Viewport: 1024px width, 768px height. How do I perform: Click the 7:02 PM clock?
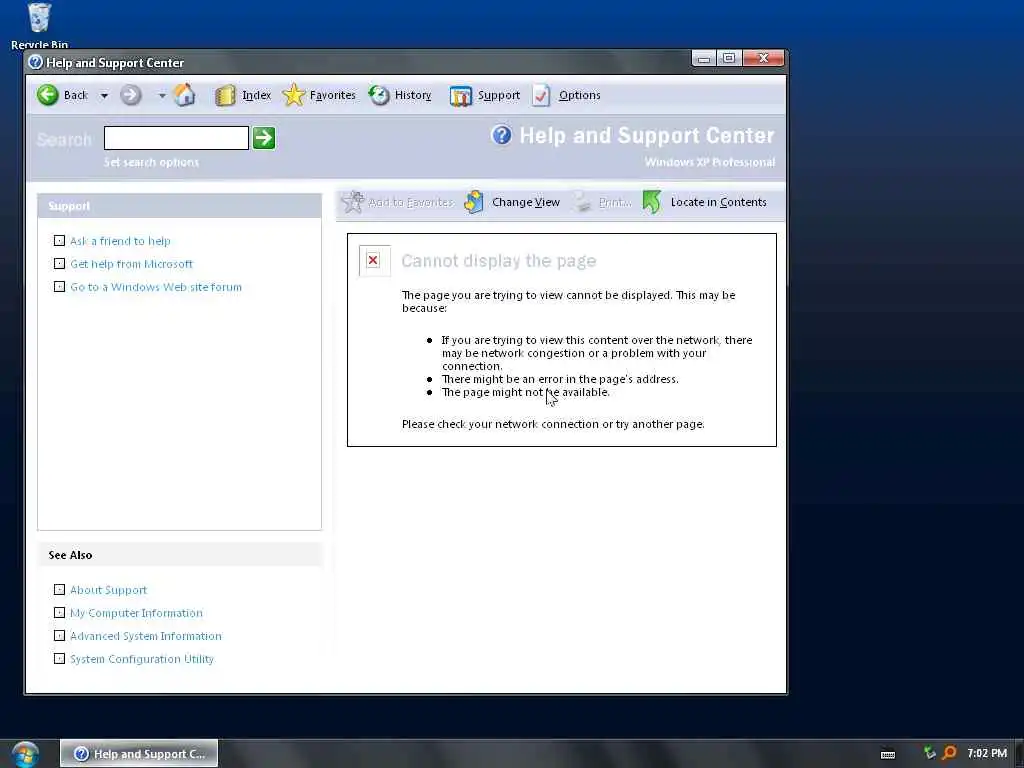(x=987, y=754)
